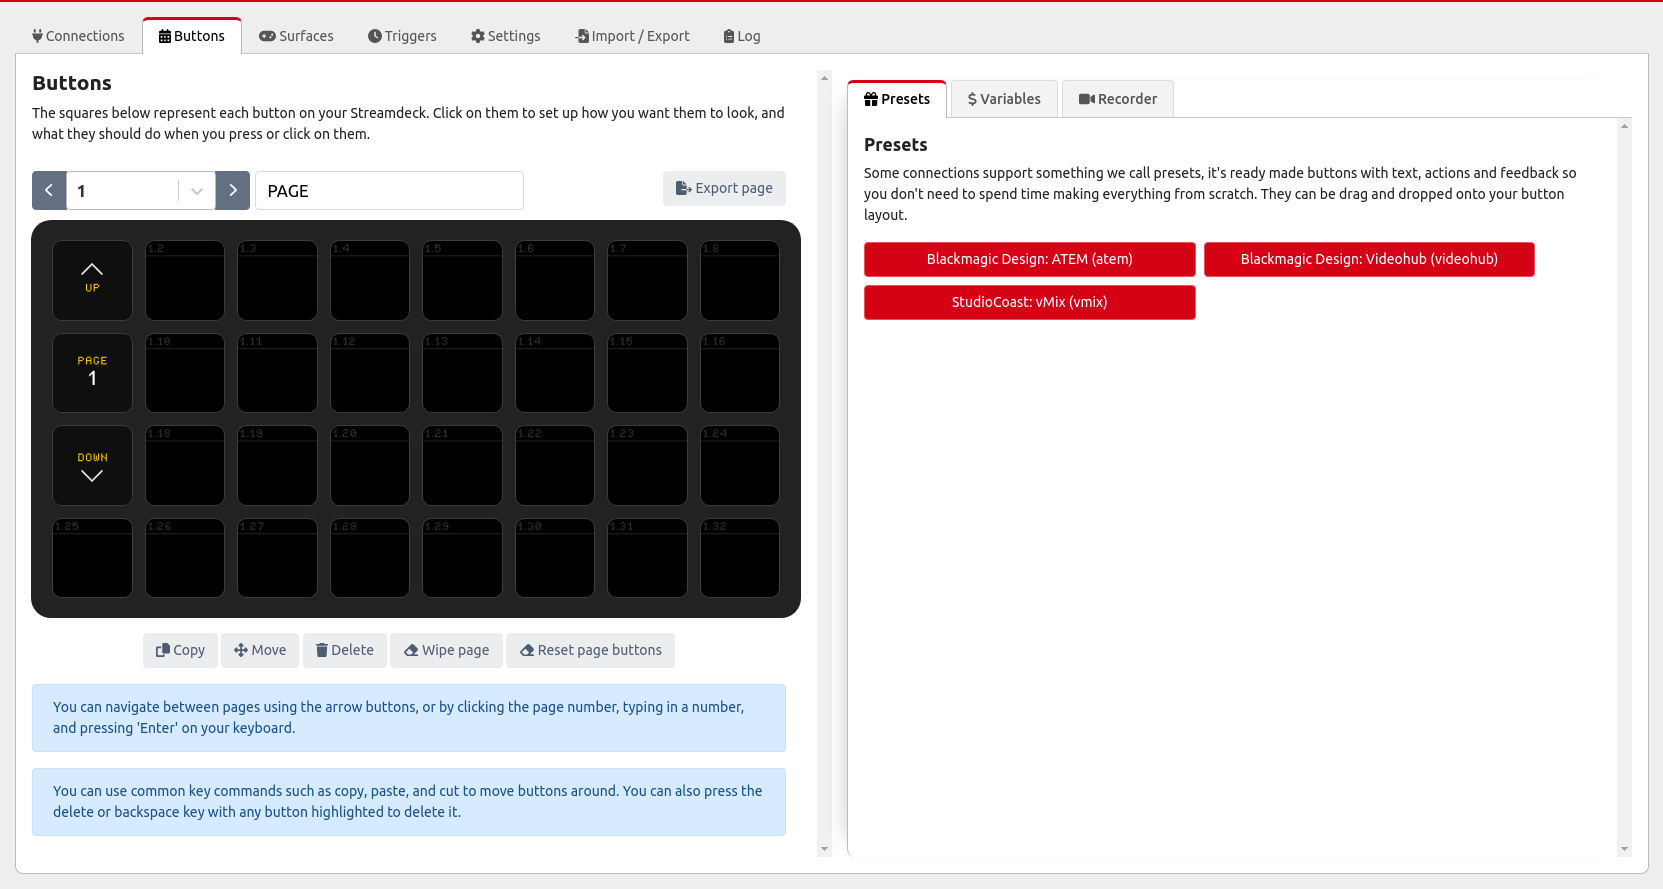Open StudioCoast vMix presets
This screenshot has height=889, width=1663.
1029,302
